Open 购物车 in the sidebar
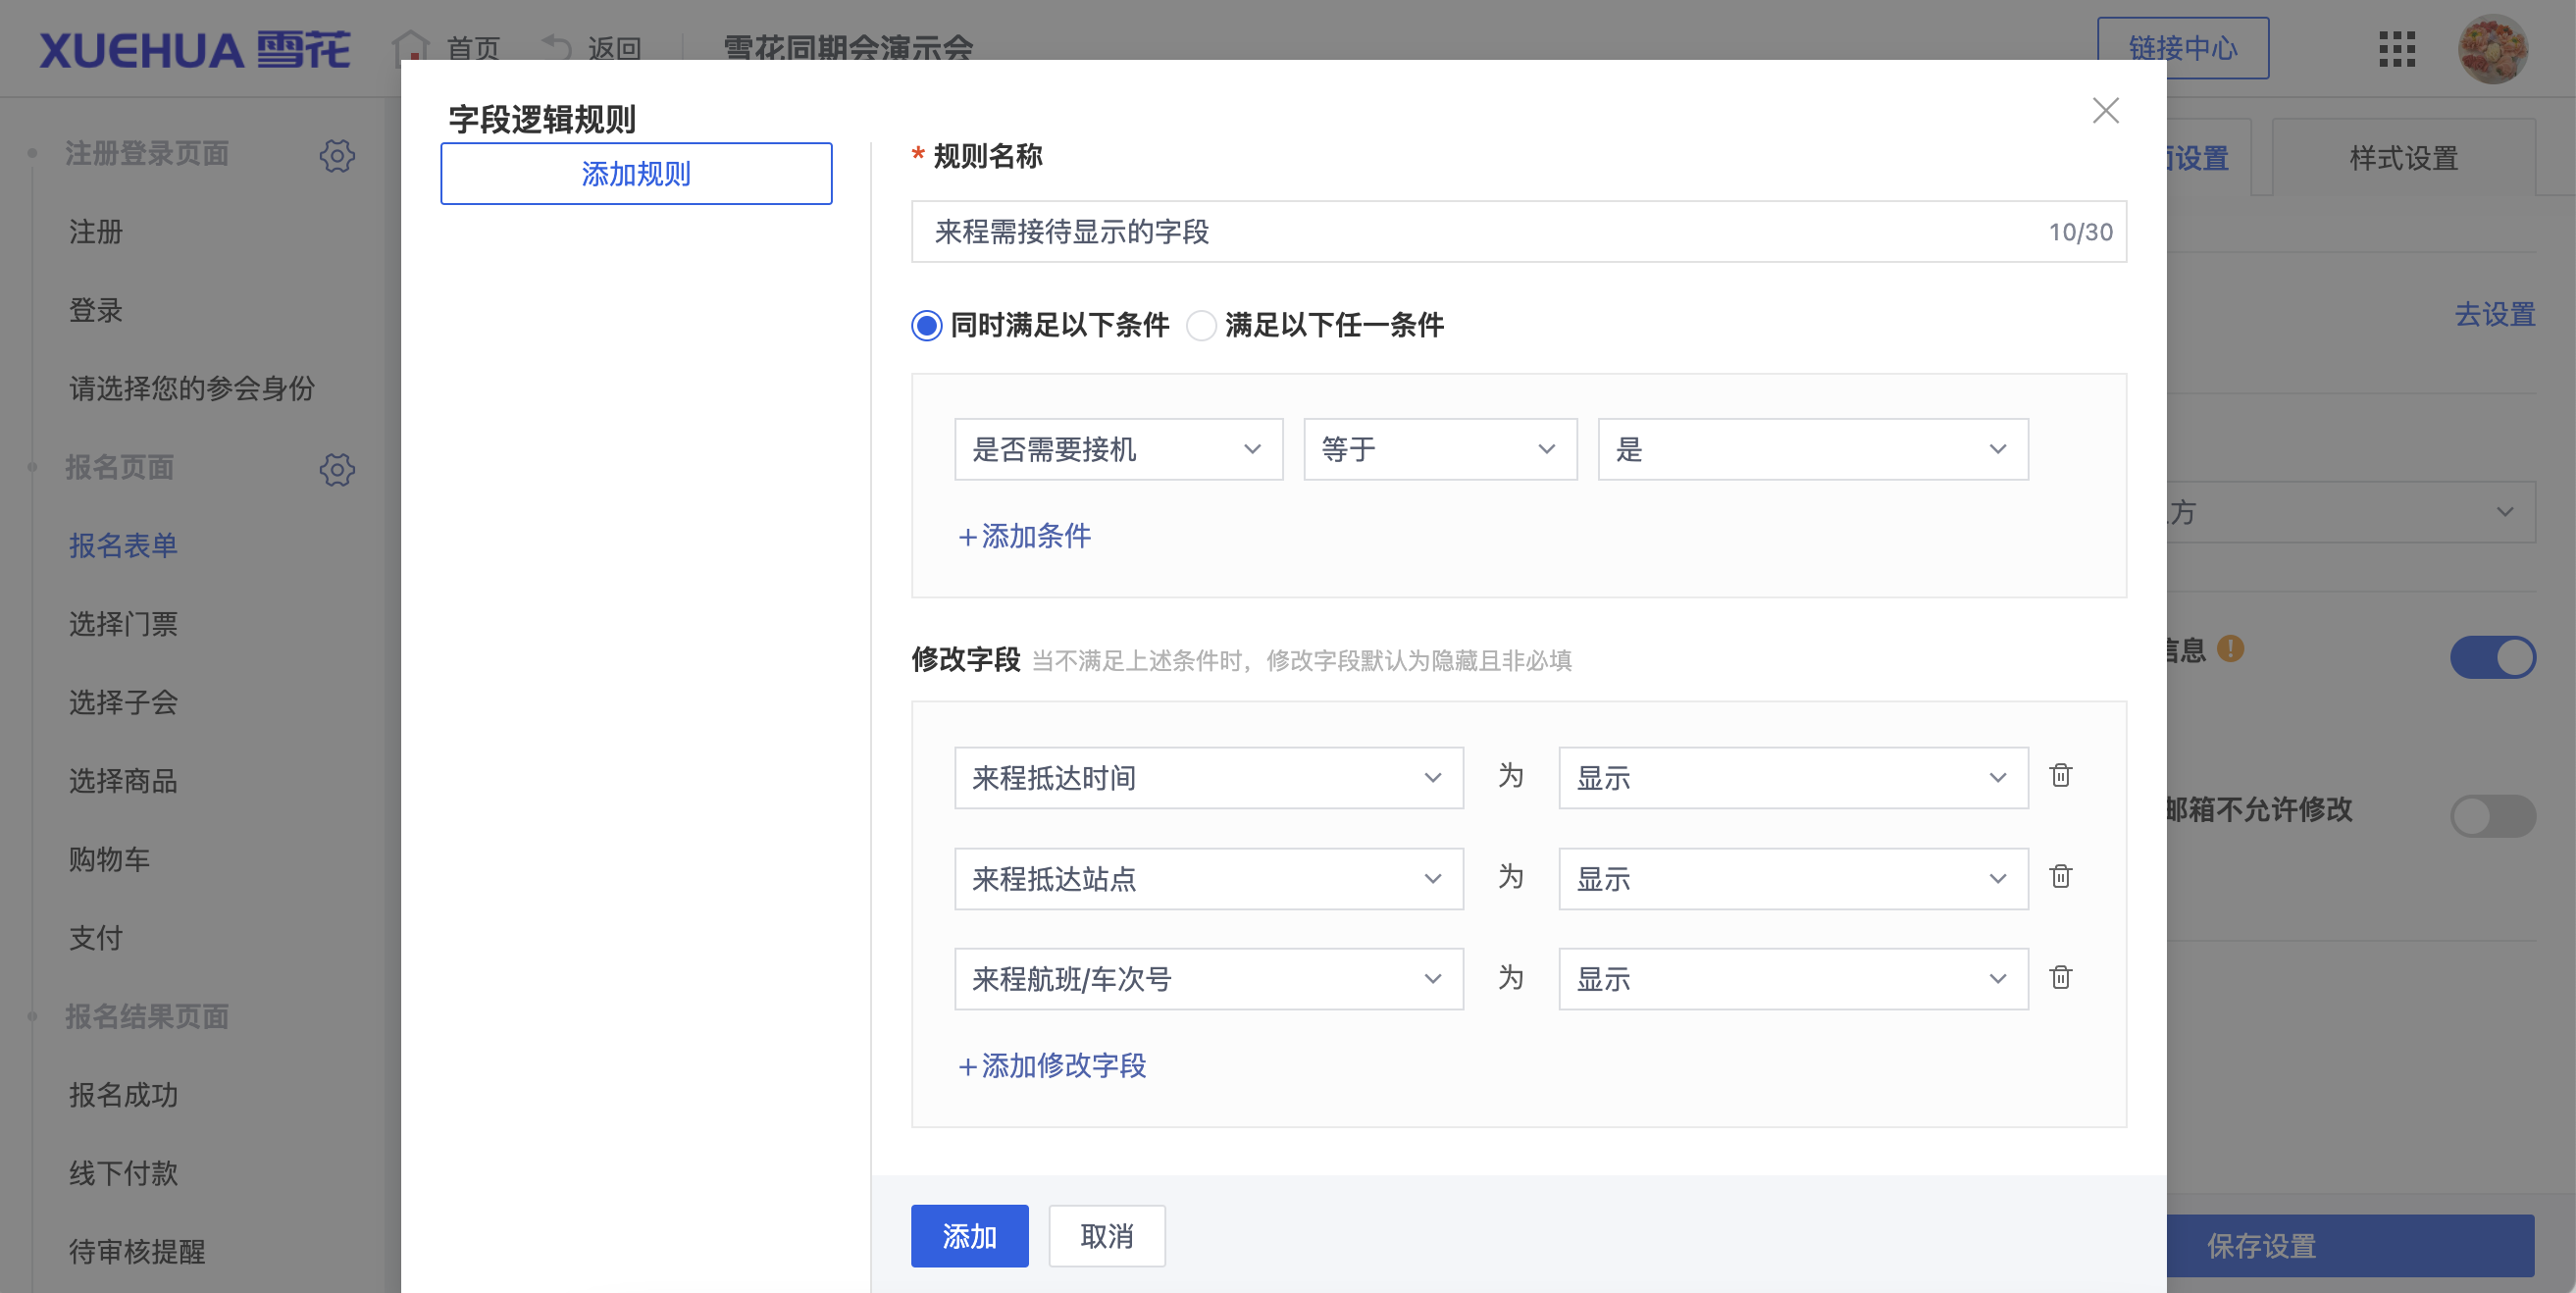The width and height of the screenshot is (2576, 1293). (109, 859)
